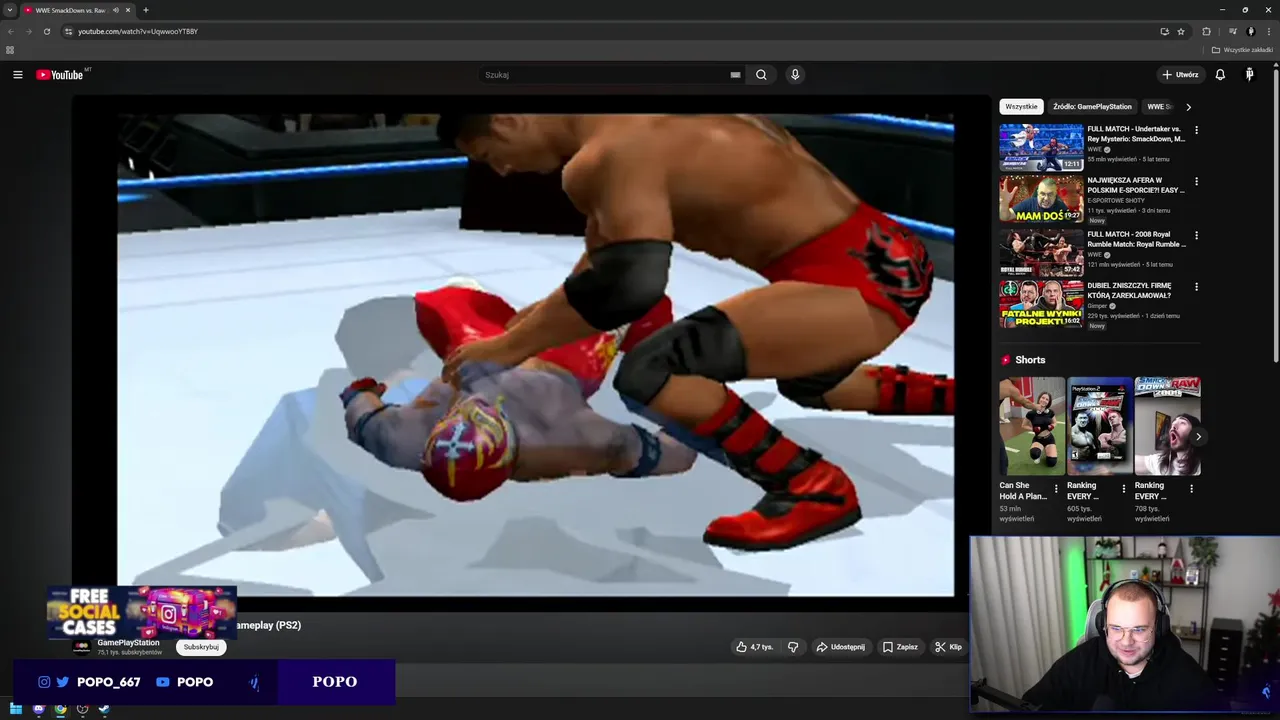The image size is (1280, 720).
Task: Open the Gimper channel link
Action: [x=1098, y=305]
